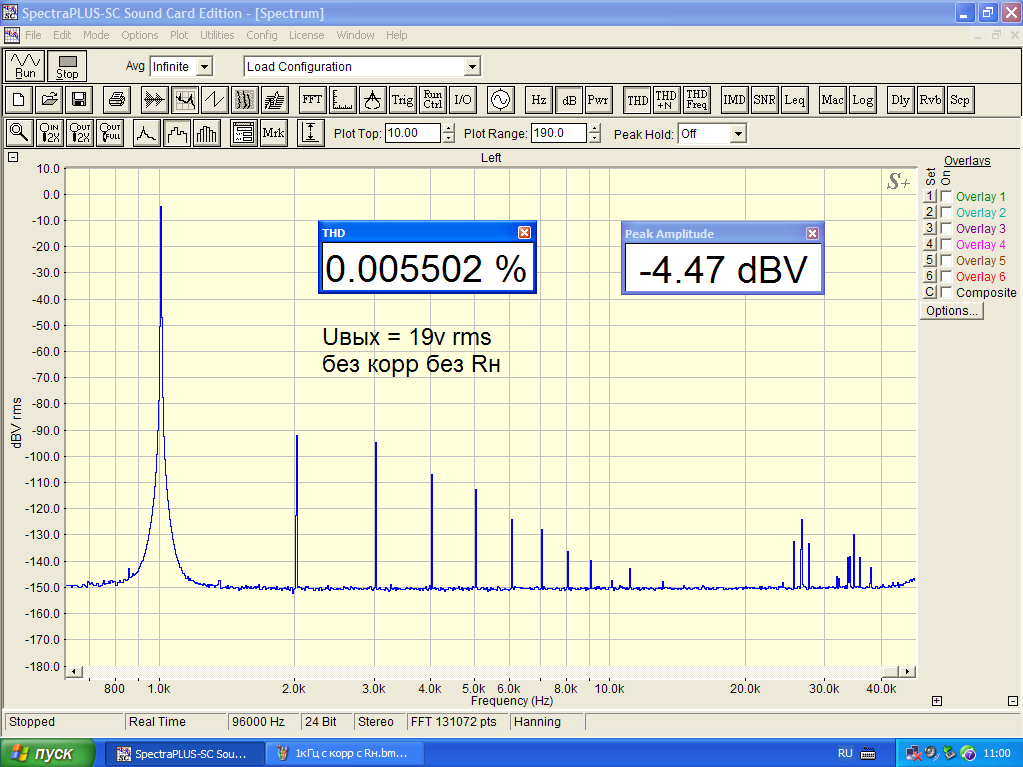Create a new file with the blank page icon
This screenshot has height=767, width=1023.
[19, 100]
